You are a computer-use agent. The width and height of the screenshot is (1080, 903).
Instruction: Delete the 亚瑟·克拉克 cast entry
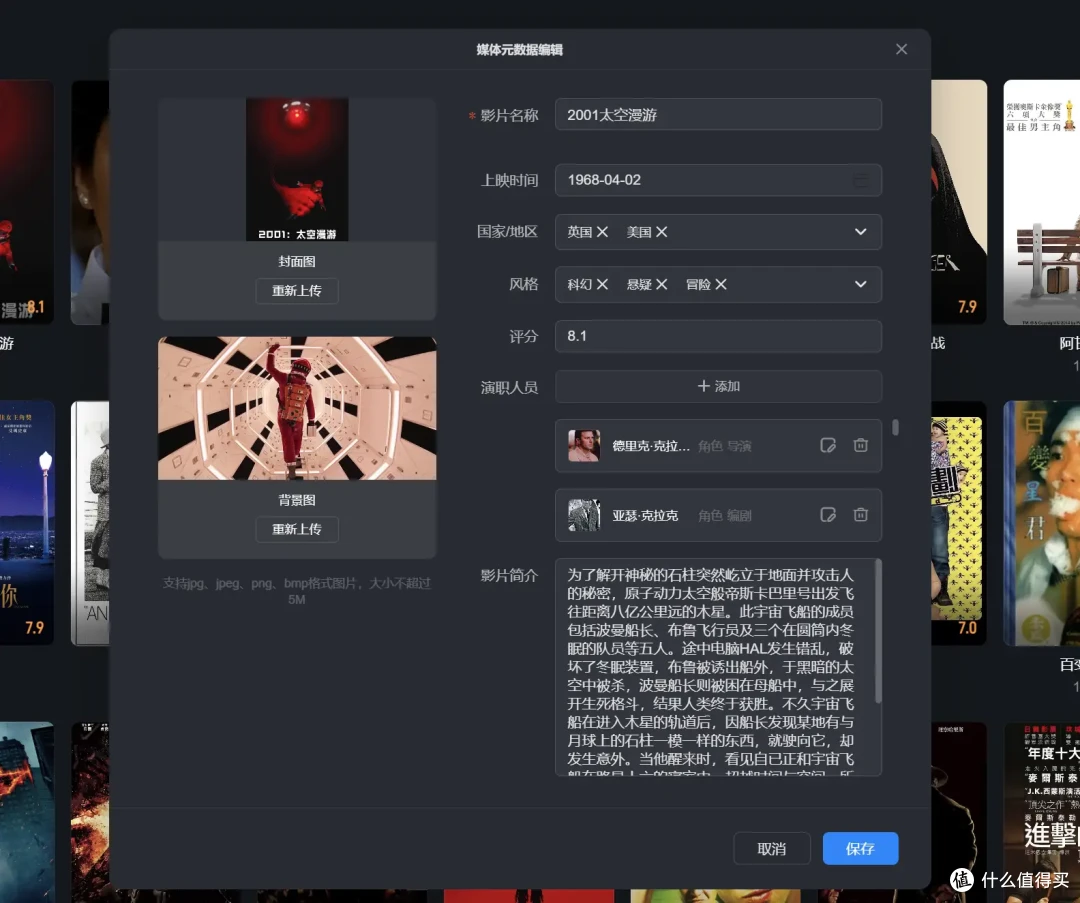(x=860, y=515)
